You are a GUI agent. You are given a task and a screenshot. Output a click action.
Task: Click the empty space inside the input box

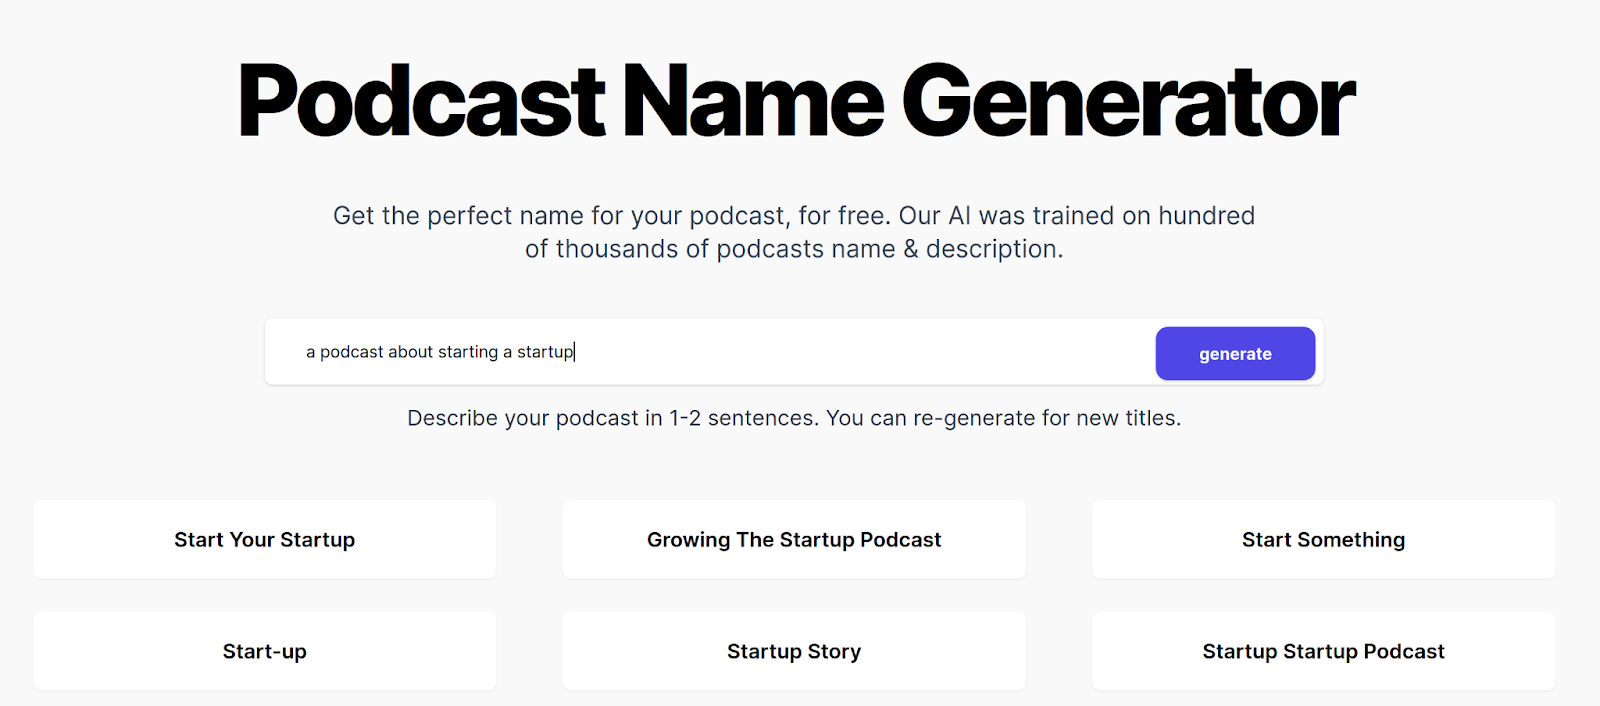(860, 352)
